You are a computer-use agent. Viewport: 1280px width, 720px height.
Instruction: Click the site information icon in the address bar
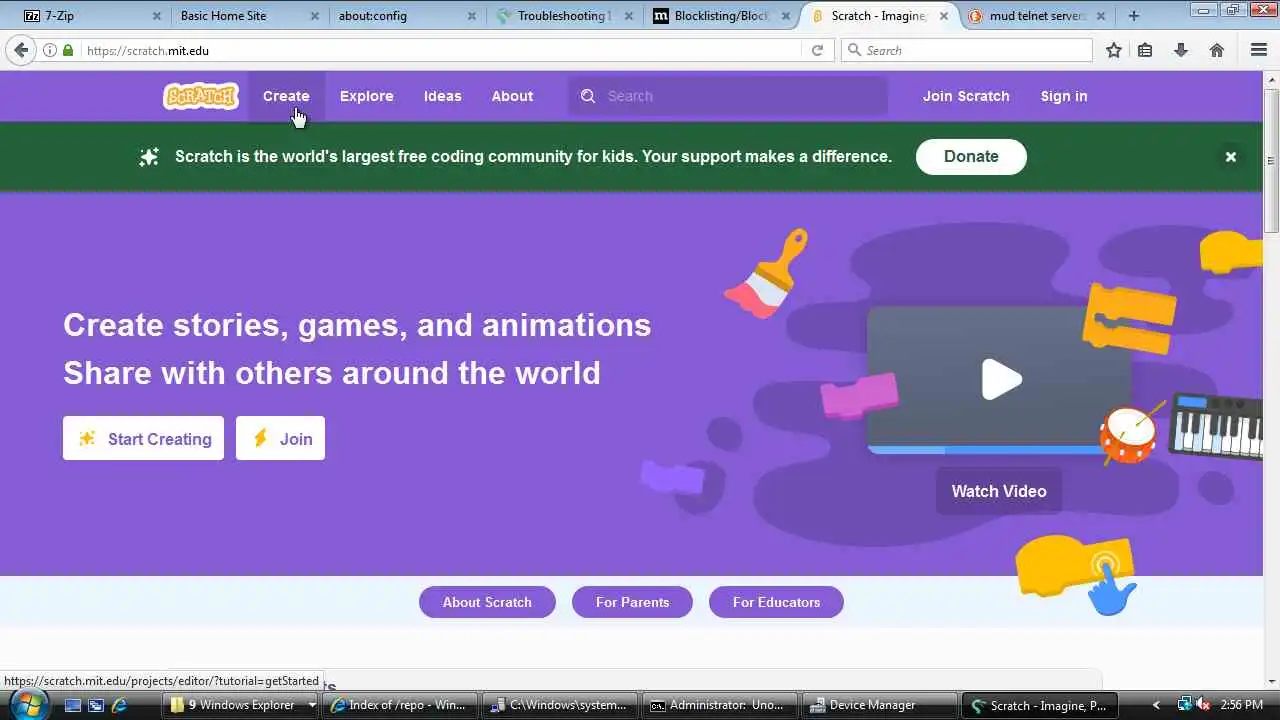point(49,50)
